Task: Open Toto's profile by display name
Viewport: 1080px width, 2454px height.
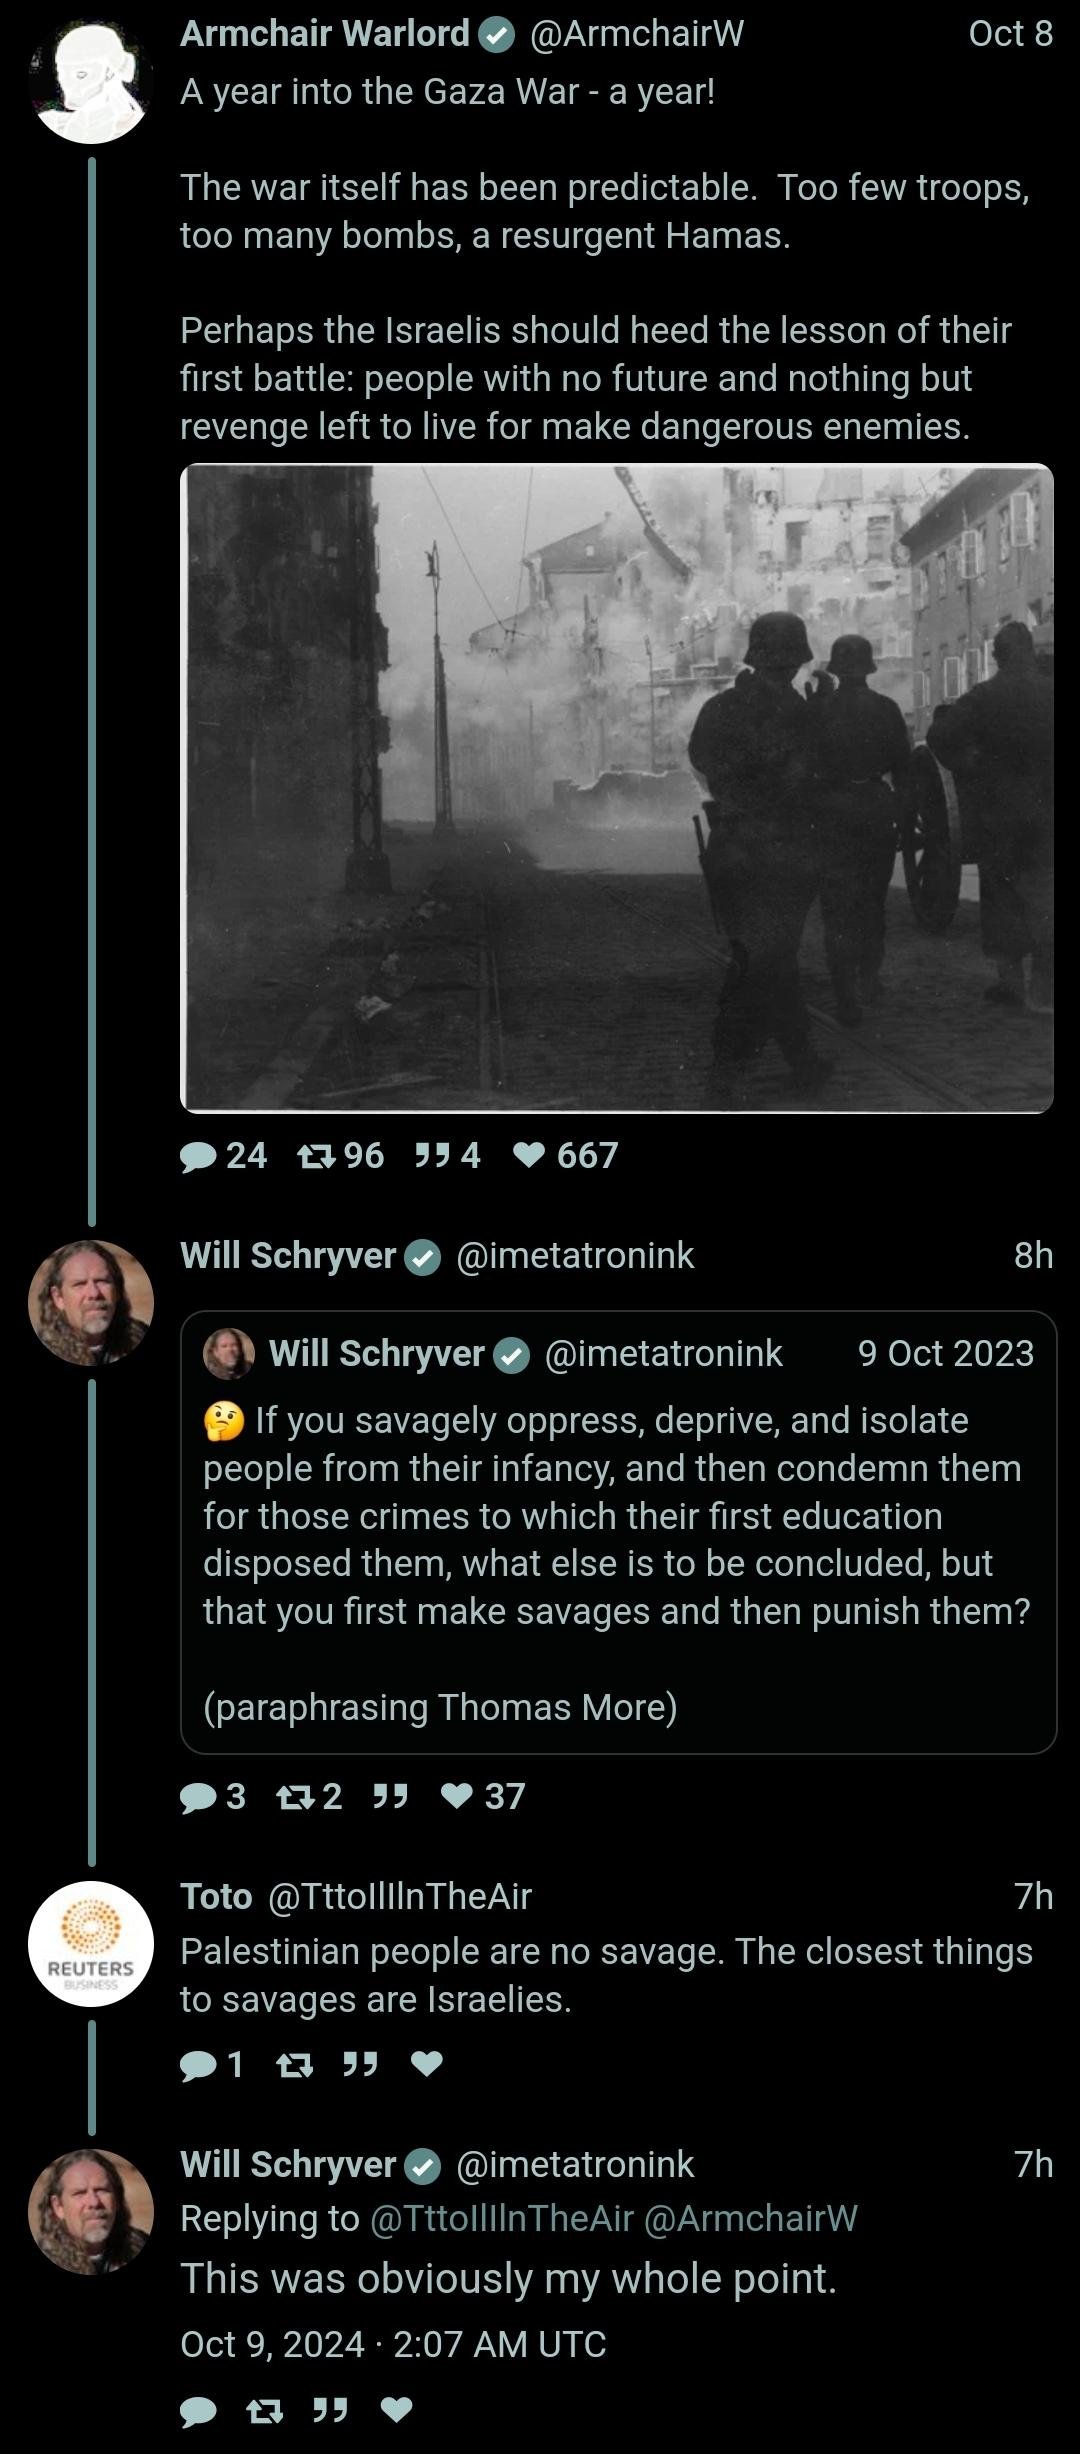Action: pyautogui.click(x=216, y=1896)
